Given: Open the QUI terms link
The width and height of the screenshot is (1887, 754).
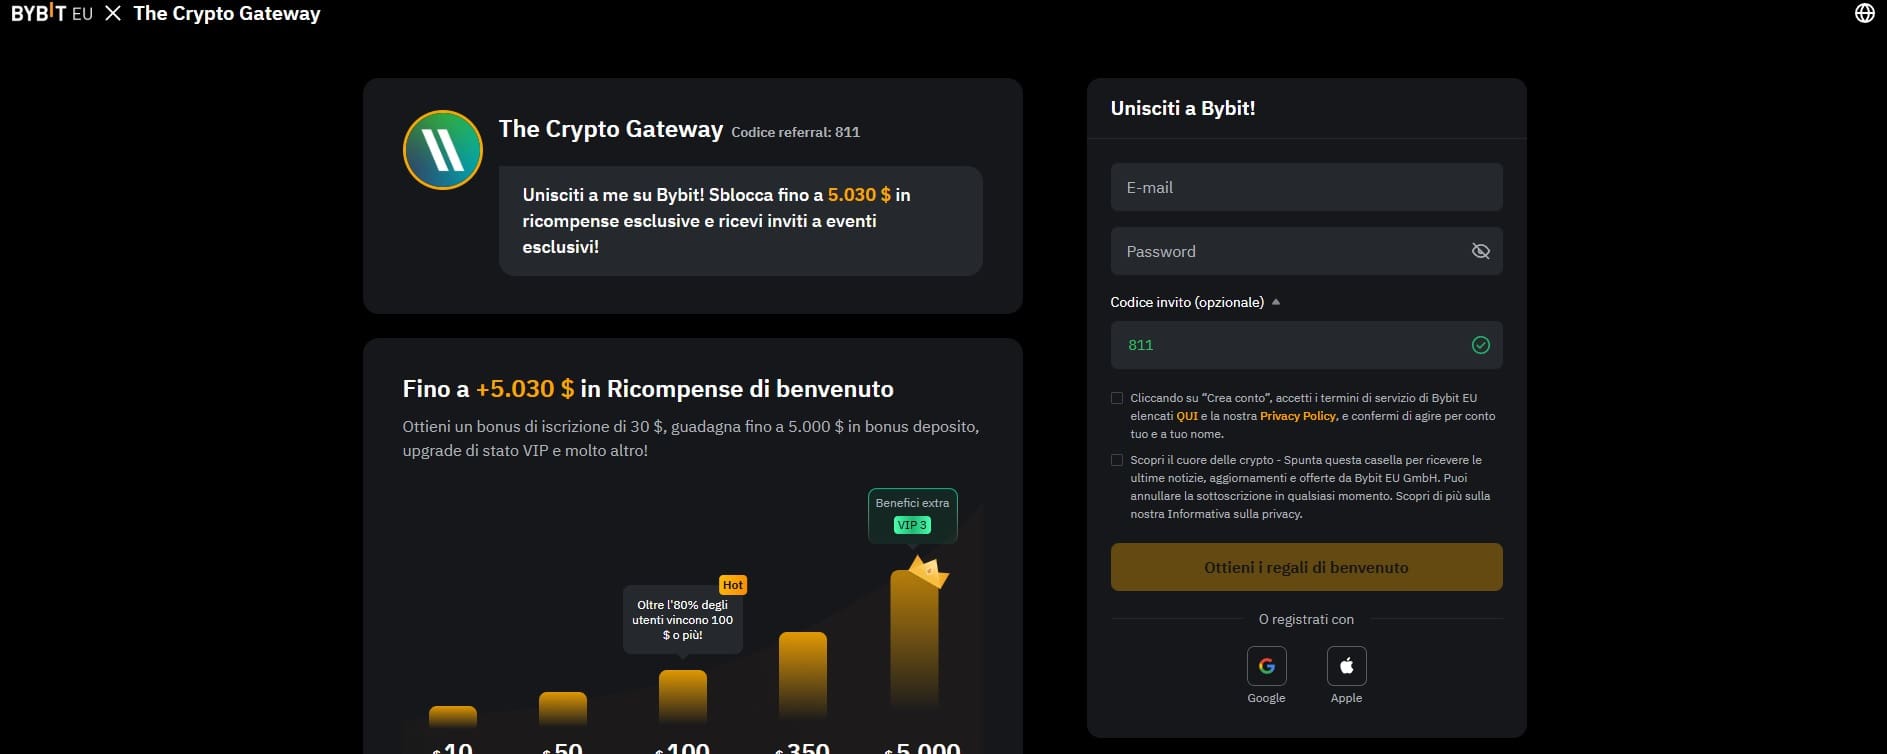Looking at the screenshot, I should [1187, 416].
